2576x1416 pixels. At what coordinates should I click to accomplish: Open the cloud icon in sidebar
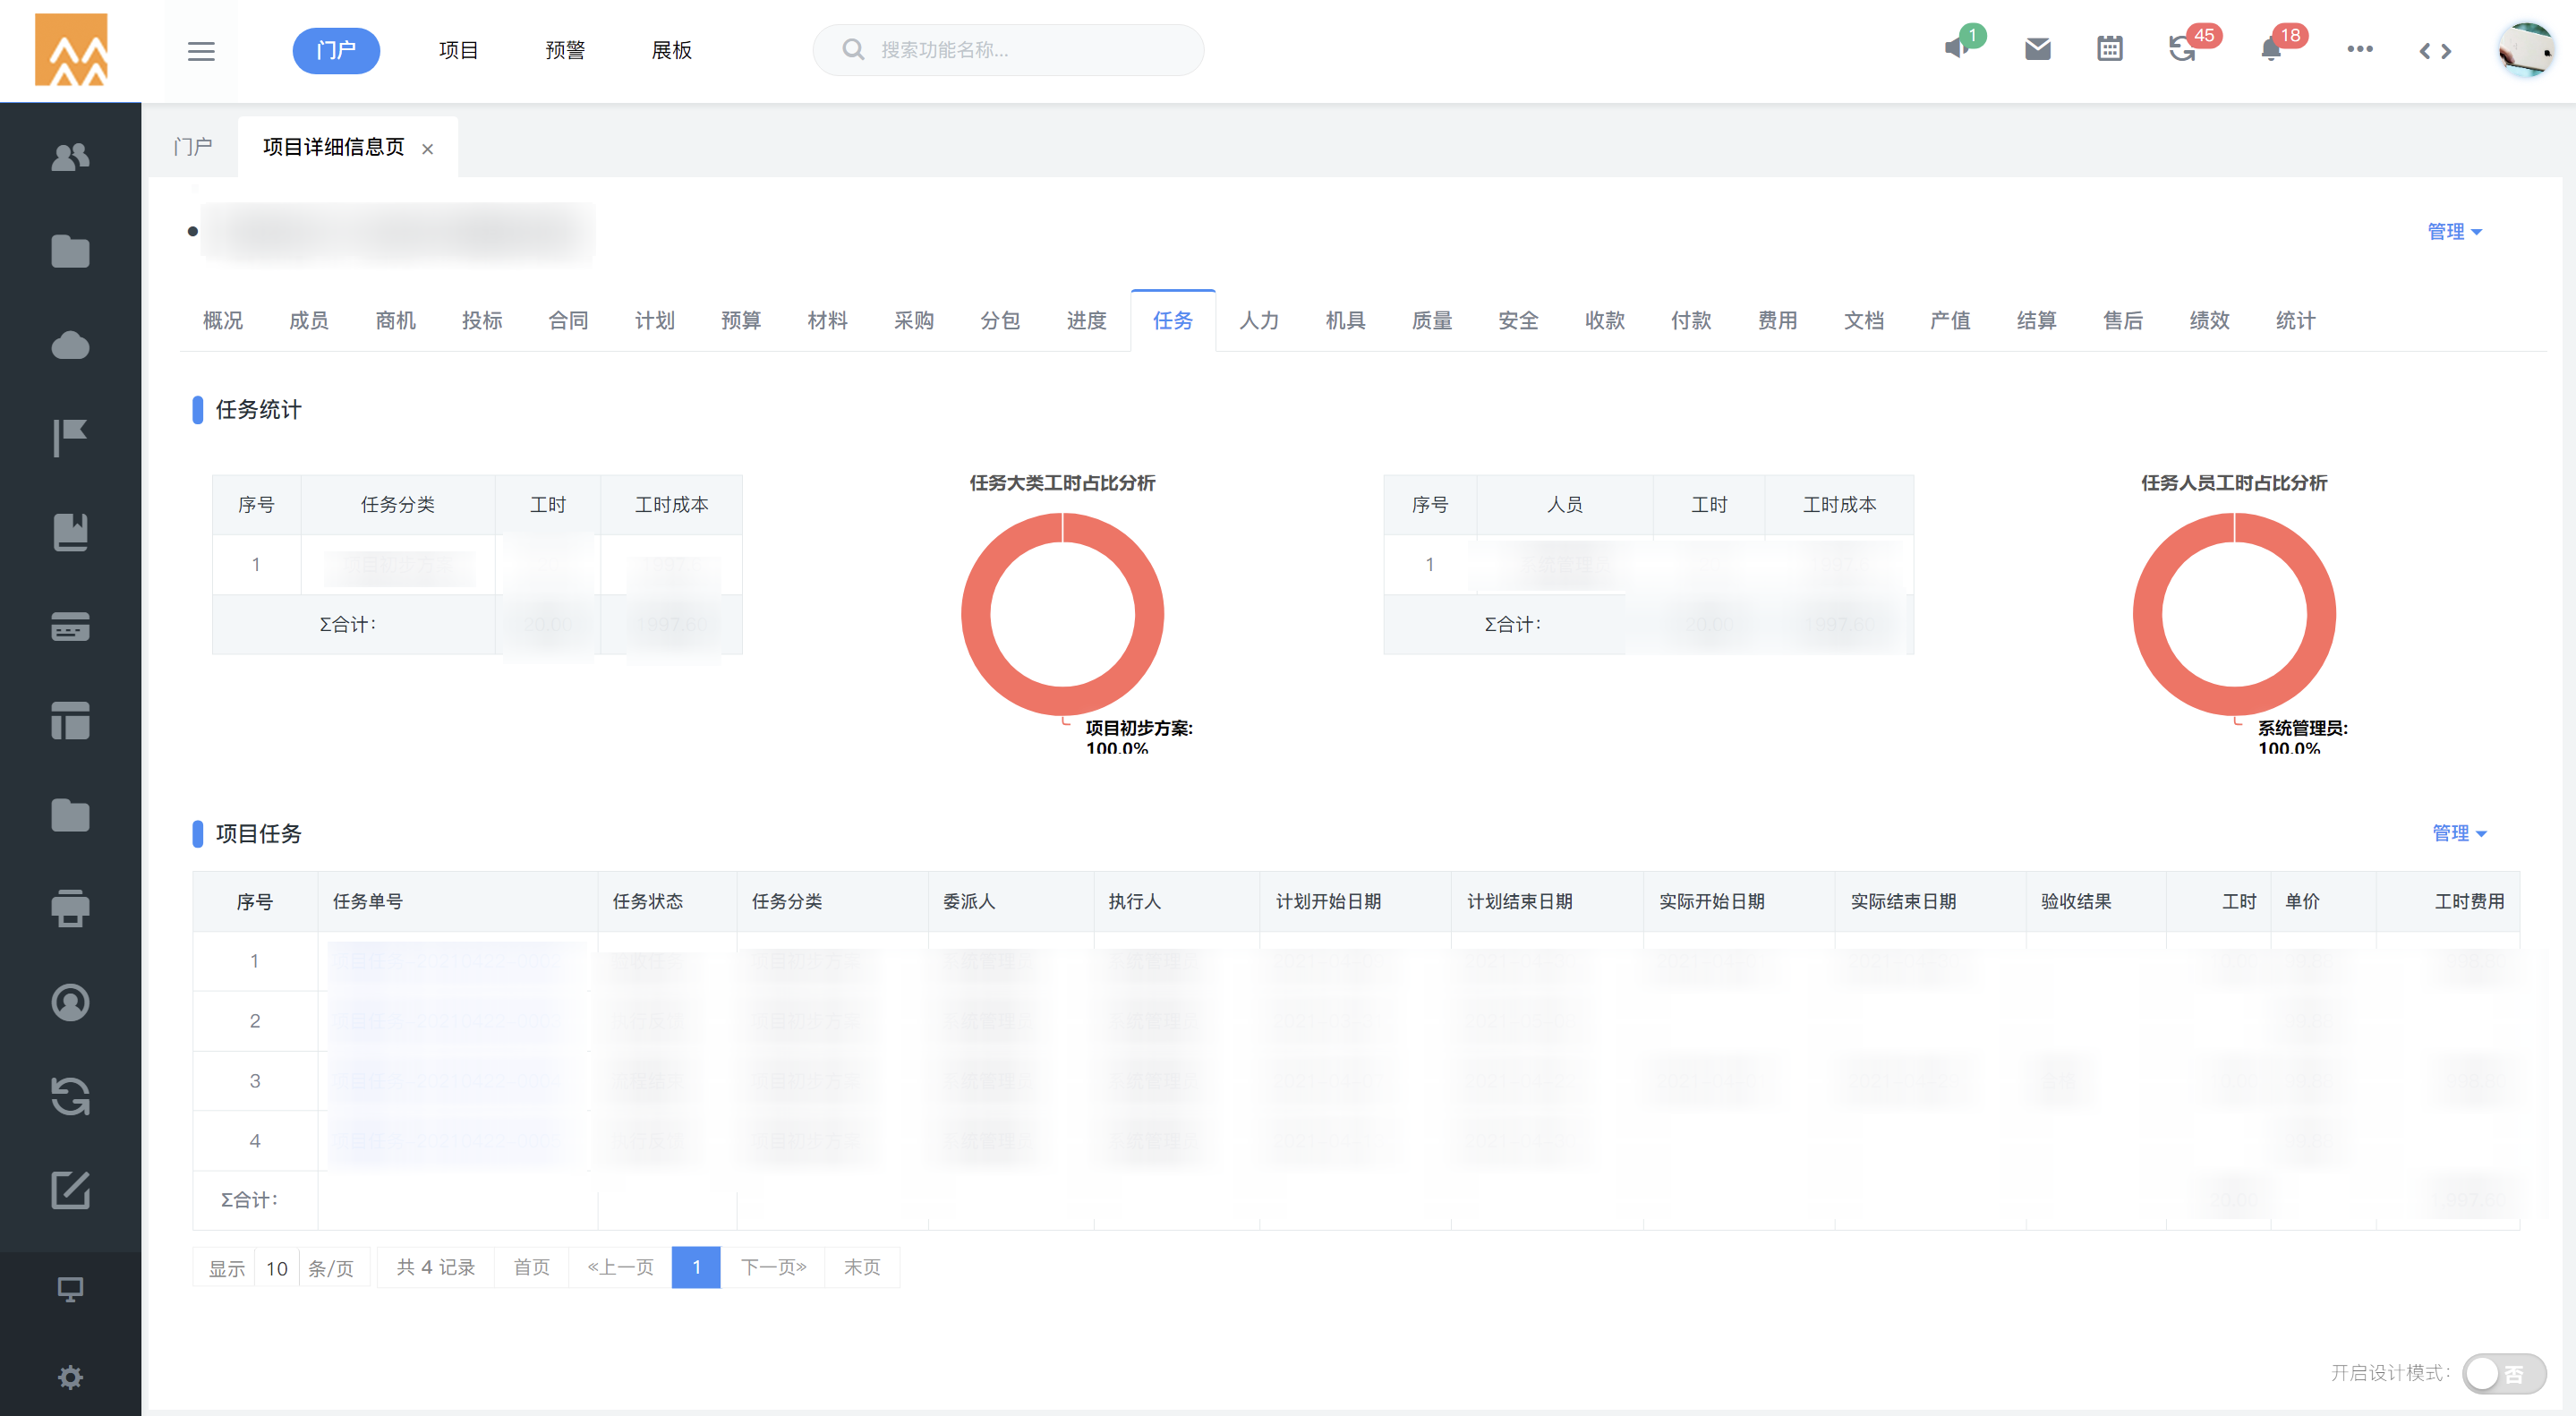click(70, 346)
